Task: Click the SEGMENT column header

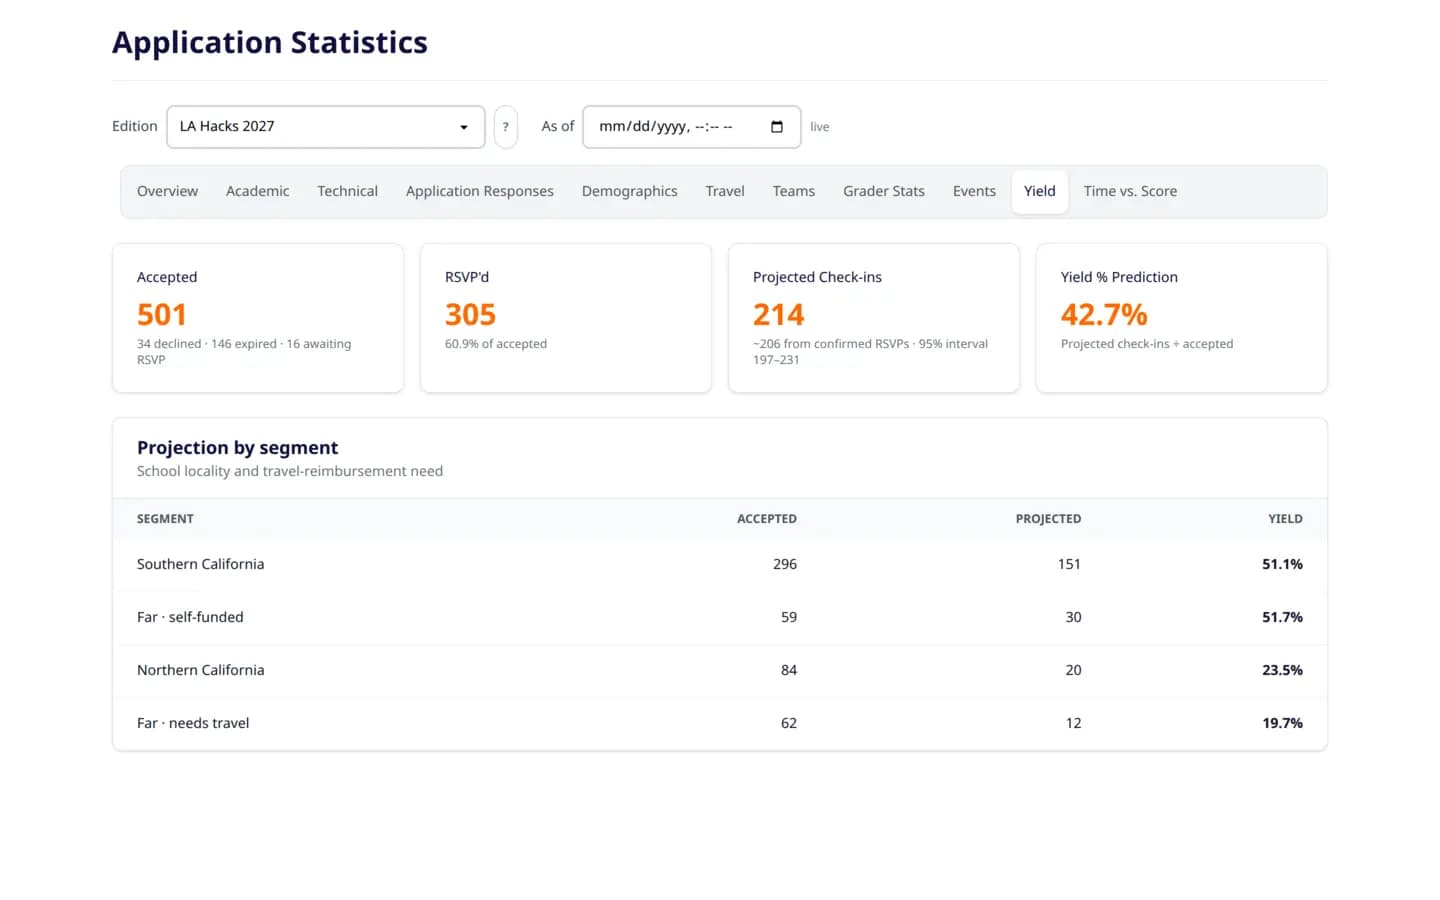Action: [x=165, y=519]
